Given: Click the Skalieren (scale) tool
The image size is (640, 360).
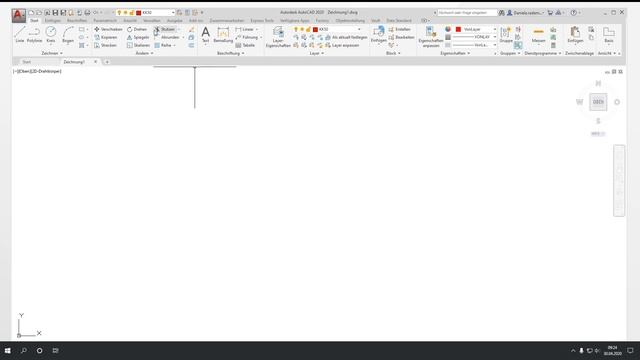Looking at the screenshot, I should [x=138, y=45].
